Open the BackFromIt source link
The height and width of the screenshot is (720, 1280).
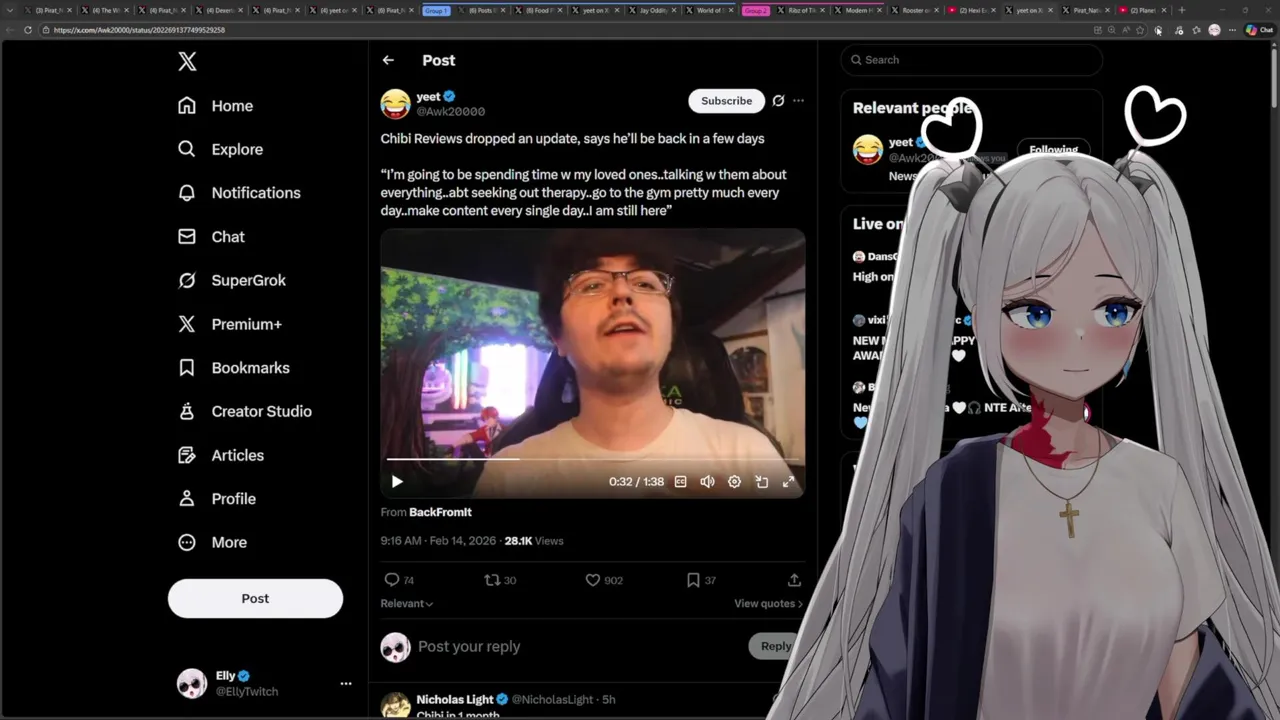pos(440,512)
